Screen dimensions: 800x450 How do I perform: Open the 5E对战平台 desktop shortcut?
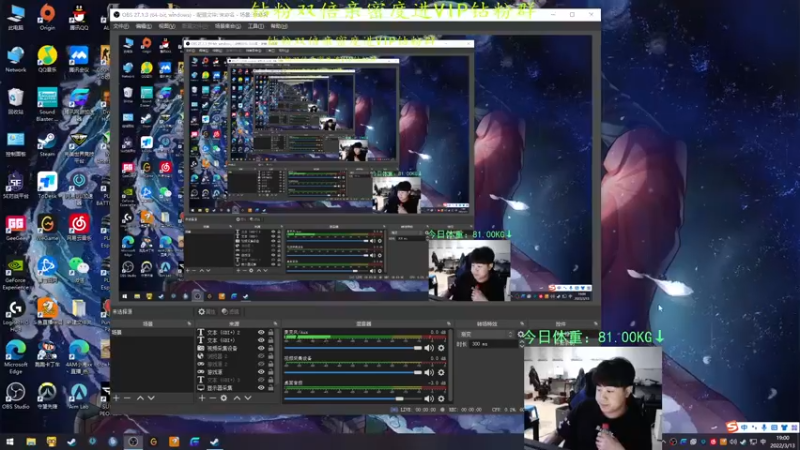(x=15, y=185)
